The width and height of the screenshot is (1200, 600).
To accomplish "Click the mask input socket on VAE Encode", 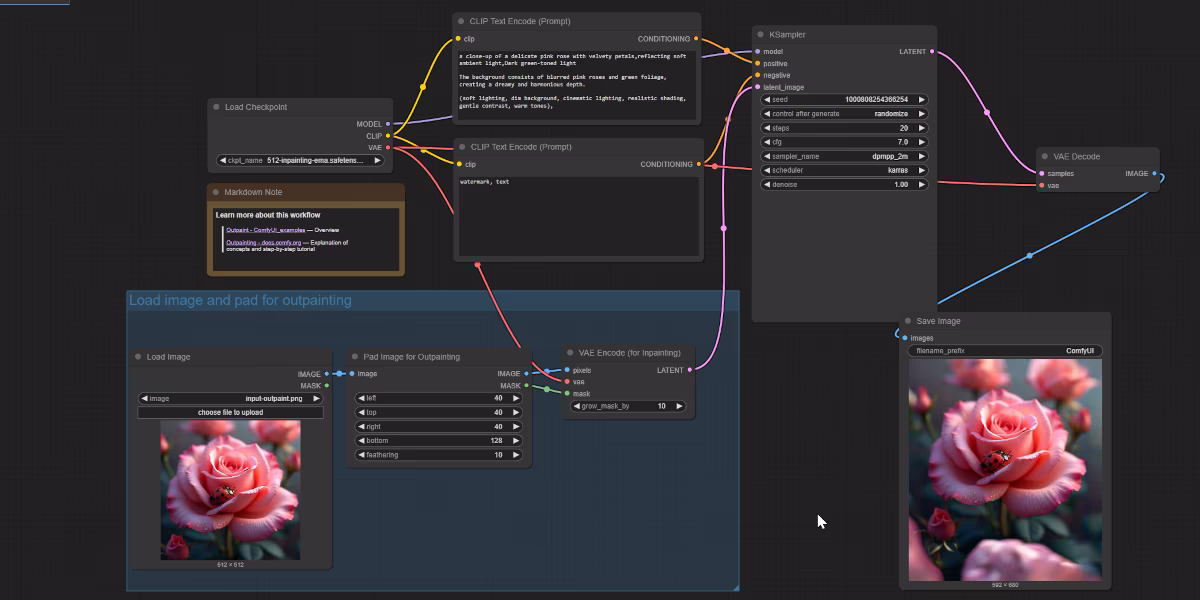I will [566, 393].
